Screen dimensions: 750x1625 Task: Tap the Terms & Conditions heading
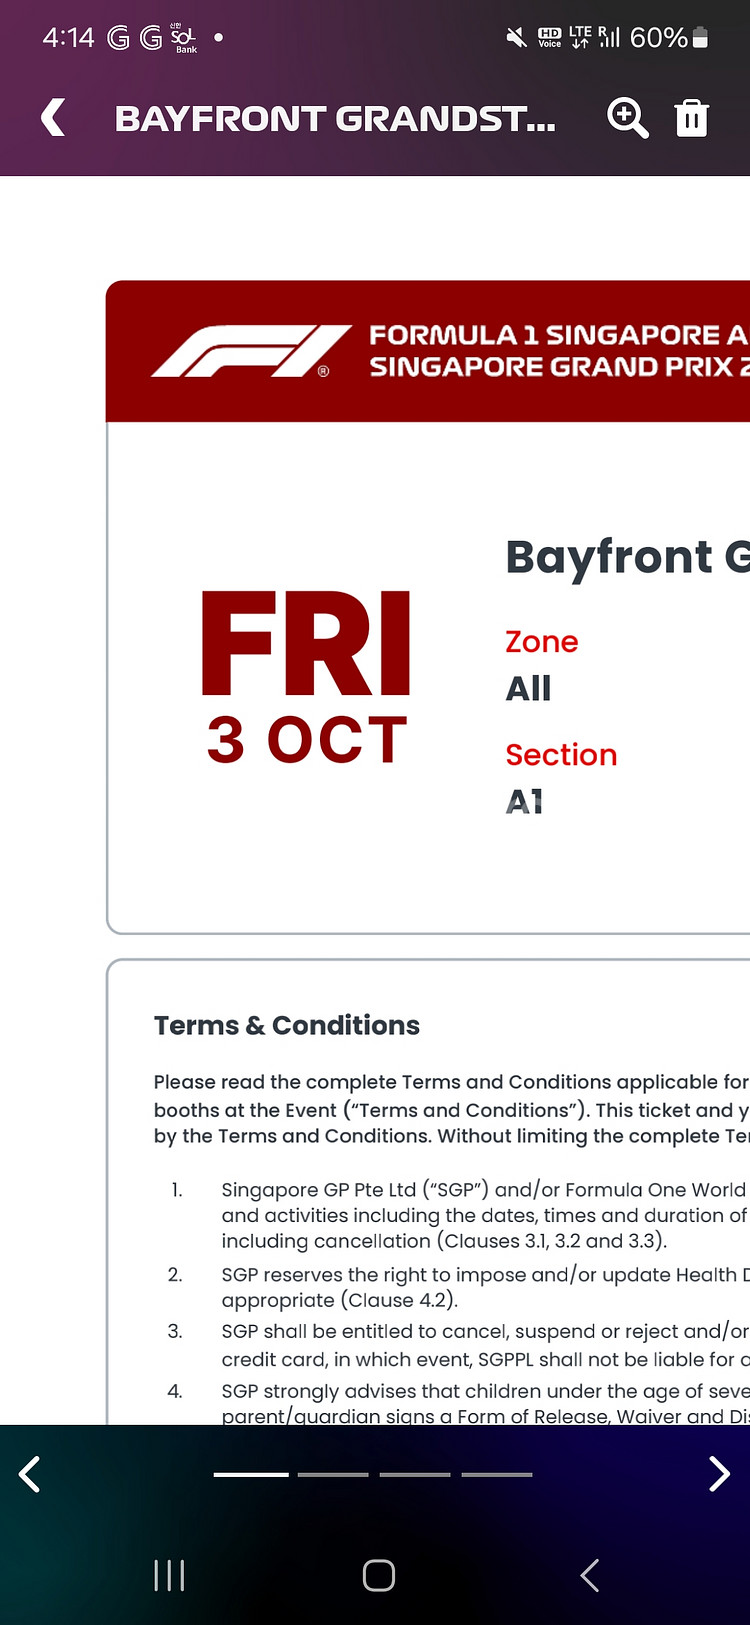tap(287, 1025)
